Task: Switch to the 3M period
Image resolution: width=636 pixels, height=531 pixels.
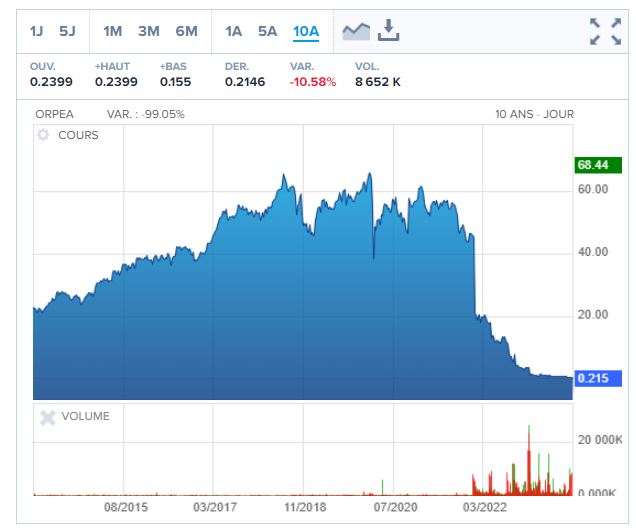Action: 149,31
